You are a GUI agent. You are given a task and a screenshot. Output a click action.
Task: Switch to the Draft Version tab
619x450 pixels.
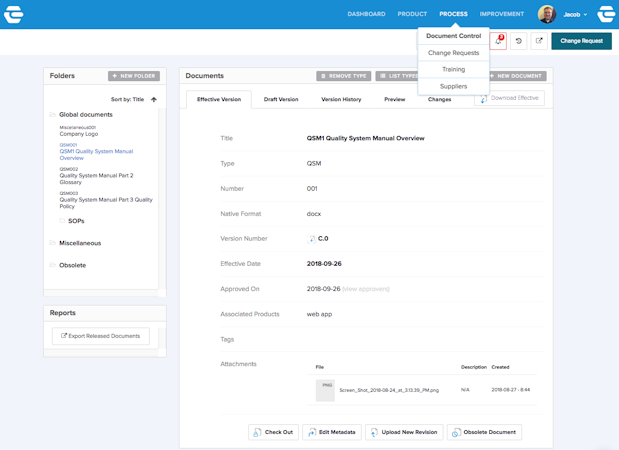point(281,99)
